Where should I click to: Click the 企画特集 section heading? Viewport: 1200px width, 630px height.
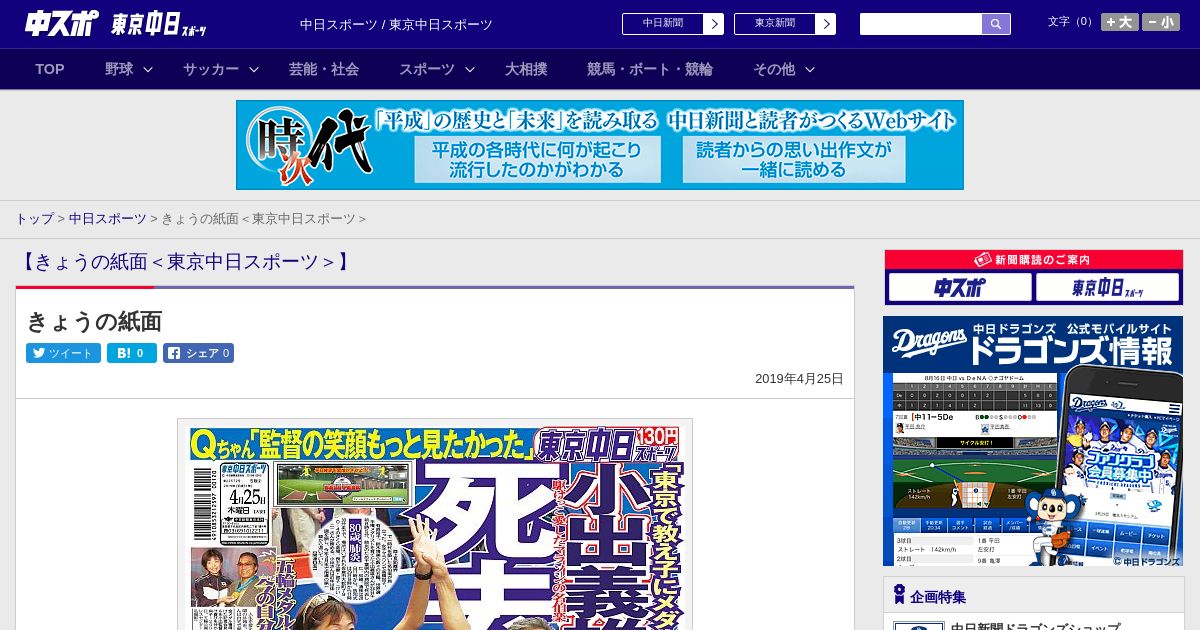point(938,597)
